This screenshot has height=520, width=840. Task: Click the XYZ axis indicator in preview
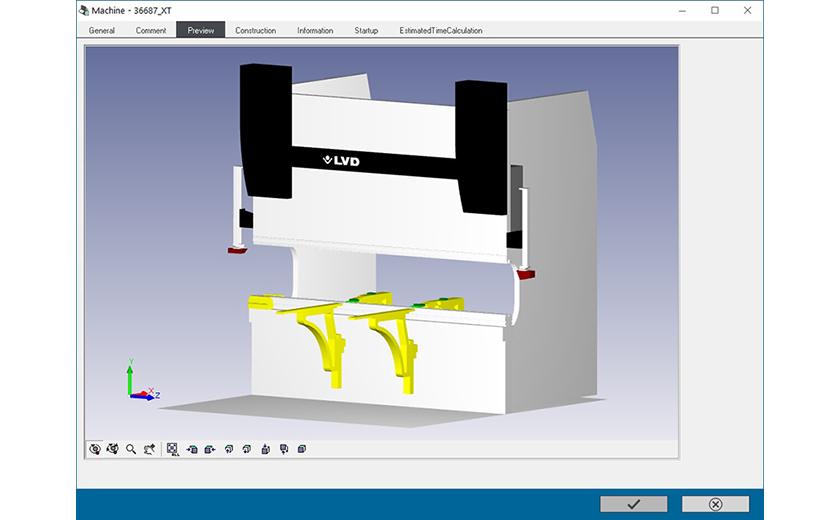pyautogui.click(x=140, y=382)
